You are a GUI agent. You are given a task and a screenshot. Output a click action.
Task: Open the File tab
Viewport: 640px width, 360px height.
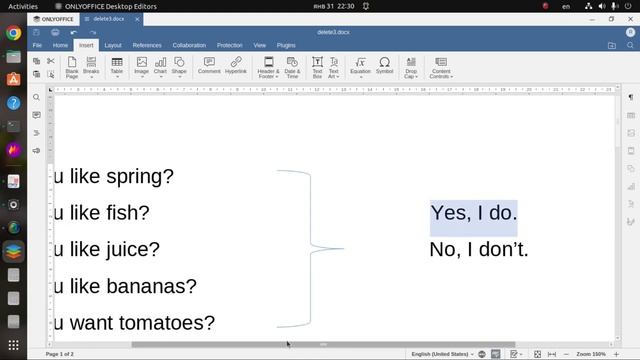[x=37, y=45]
